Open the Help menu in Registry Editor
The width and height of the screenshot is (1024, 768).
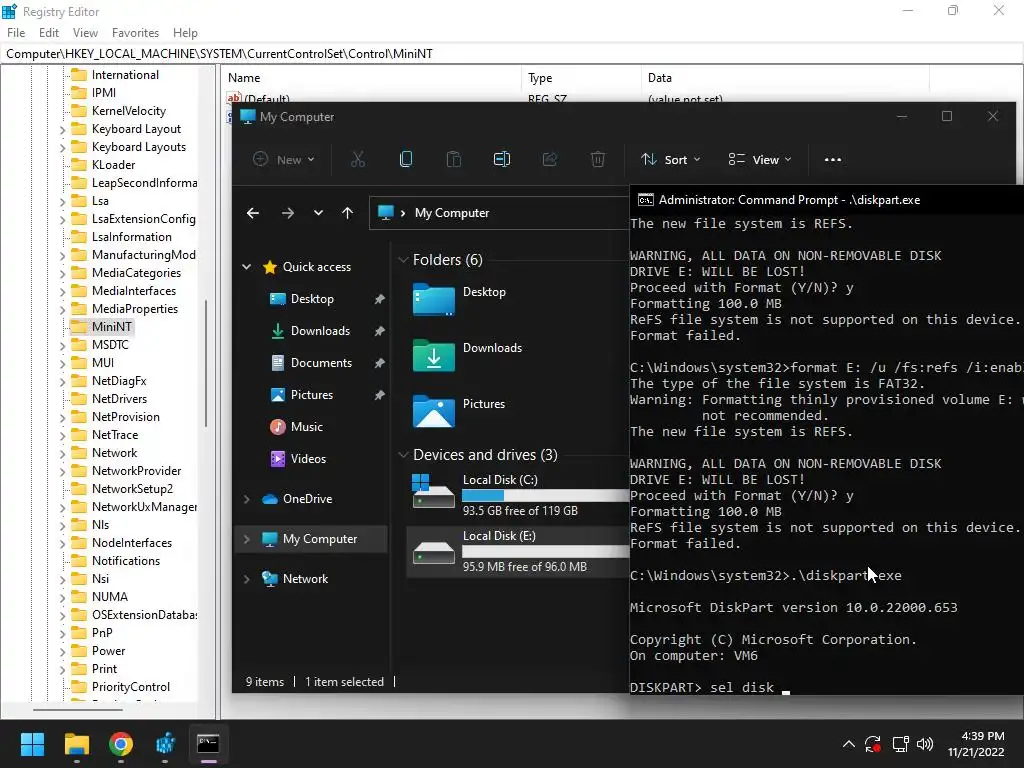coord(185,33)
